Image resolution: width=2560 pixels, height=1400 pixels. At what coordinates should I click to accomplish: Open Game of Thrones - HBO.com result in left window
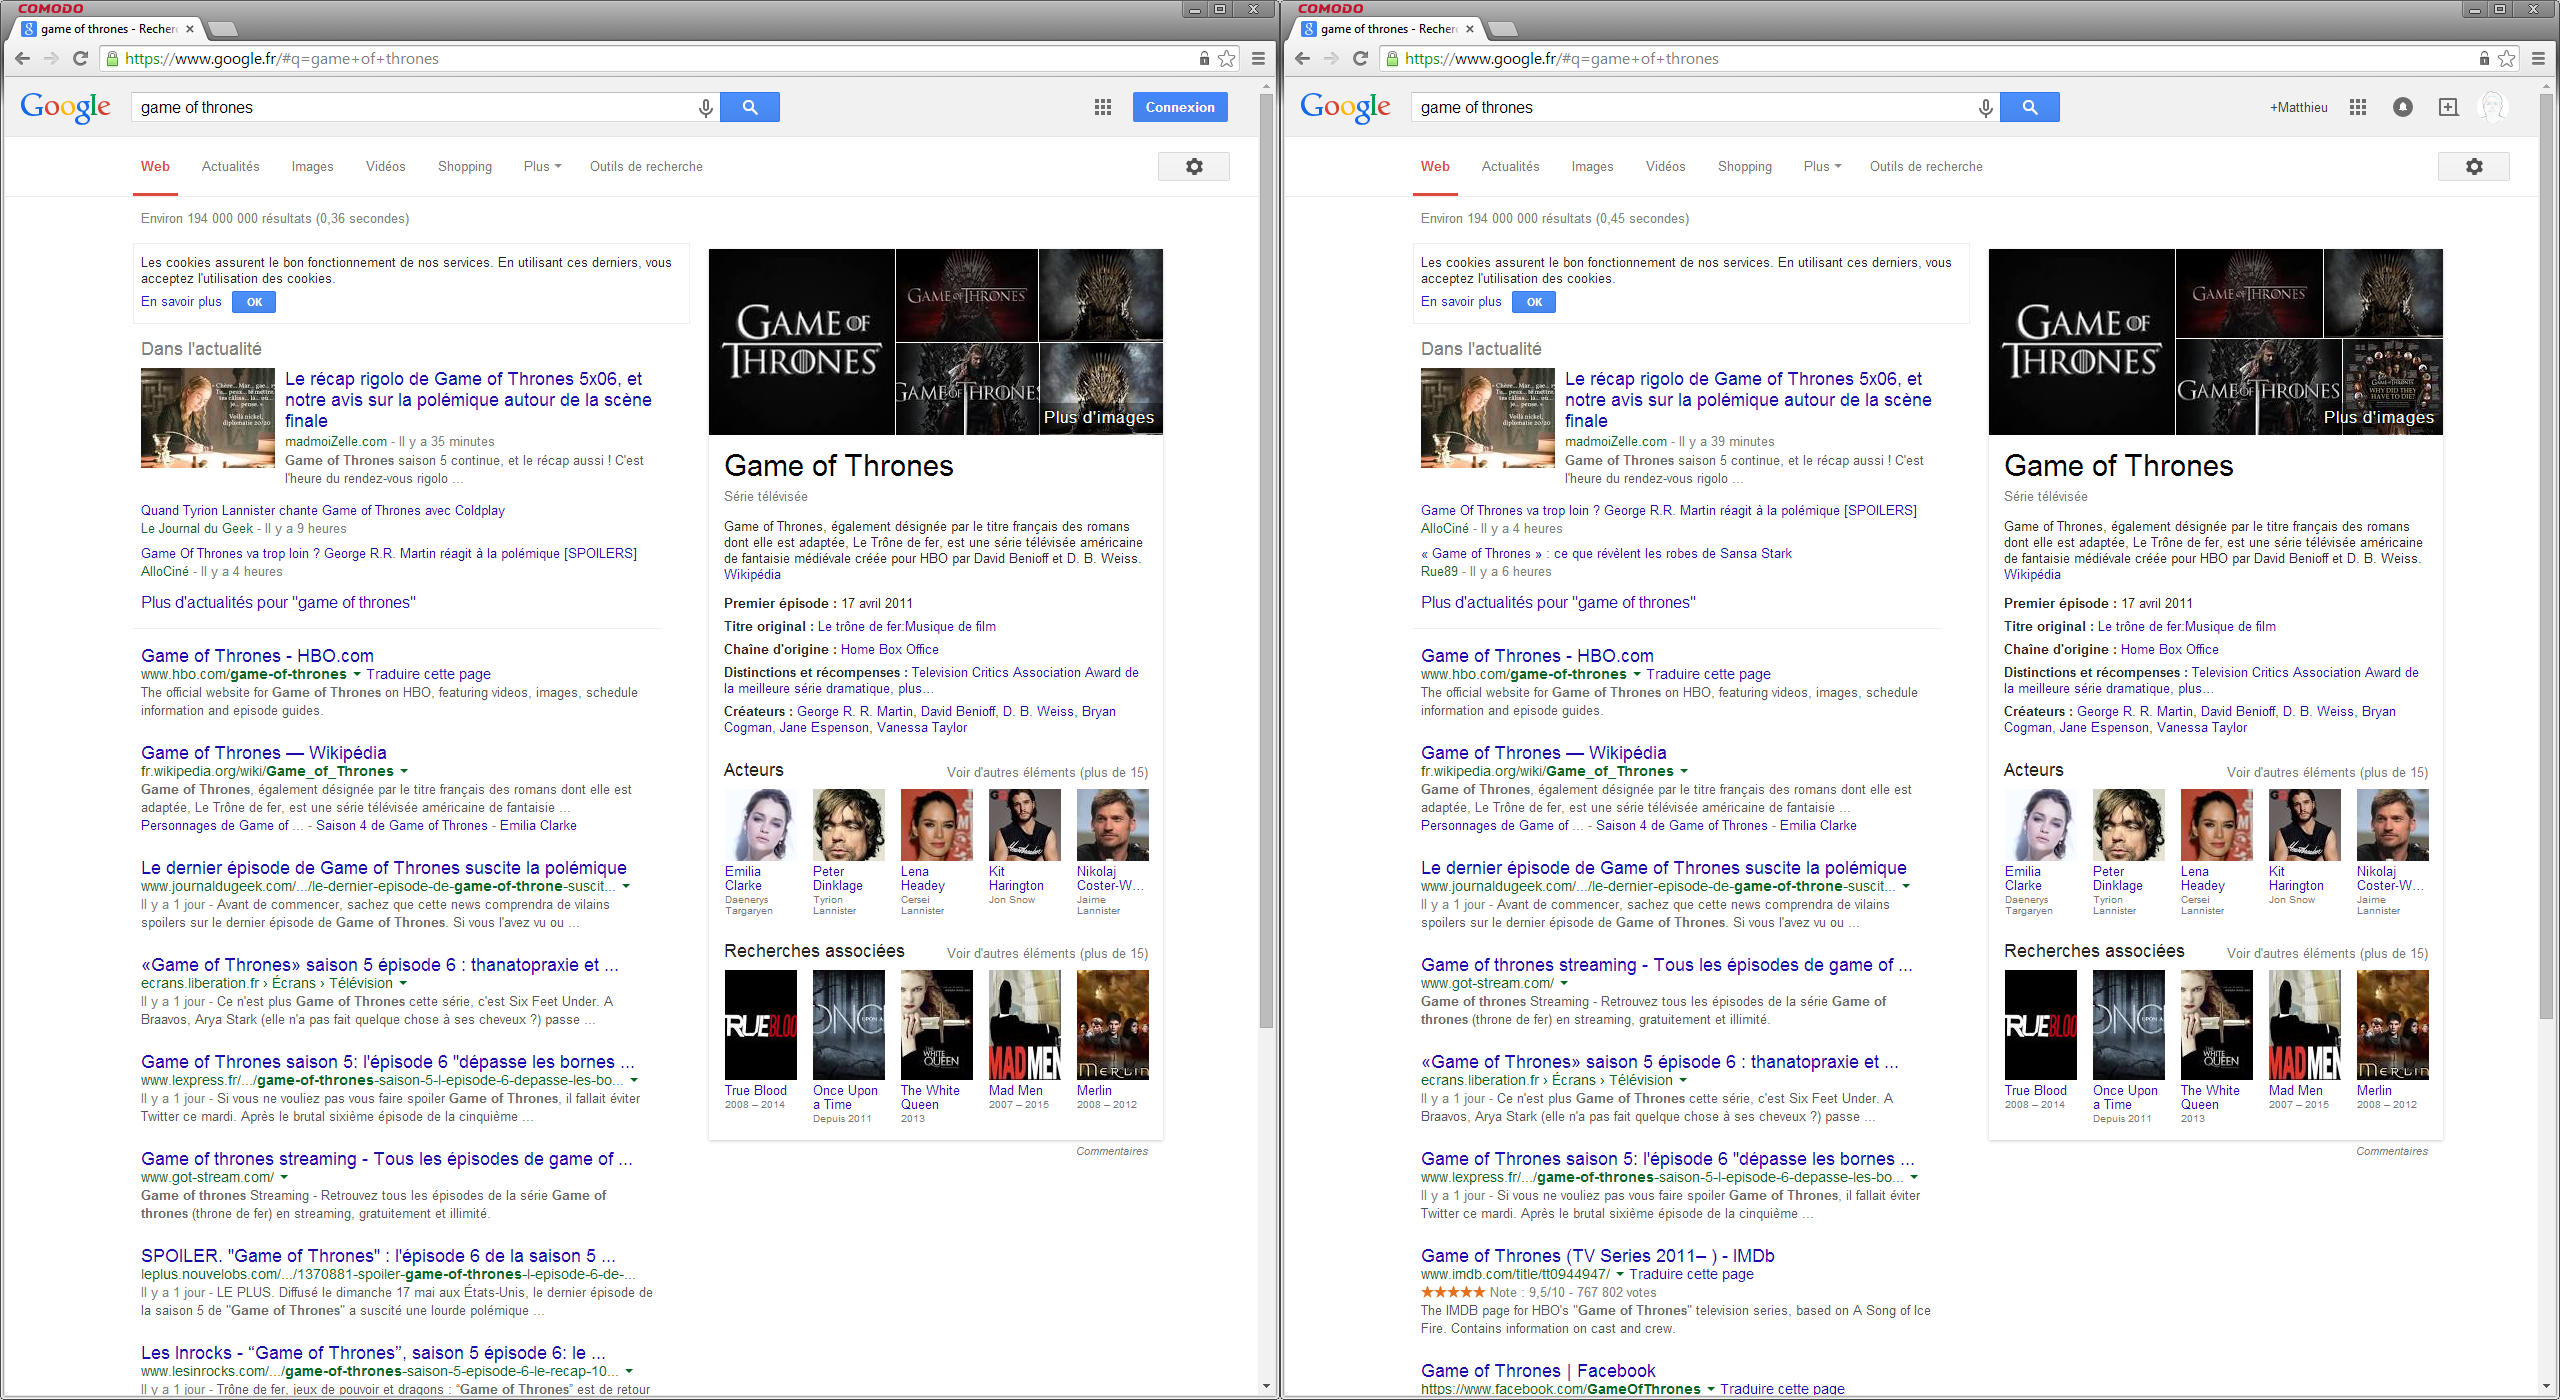coord(257,656)
